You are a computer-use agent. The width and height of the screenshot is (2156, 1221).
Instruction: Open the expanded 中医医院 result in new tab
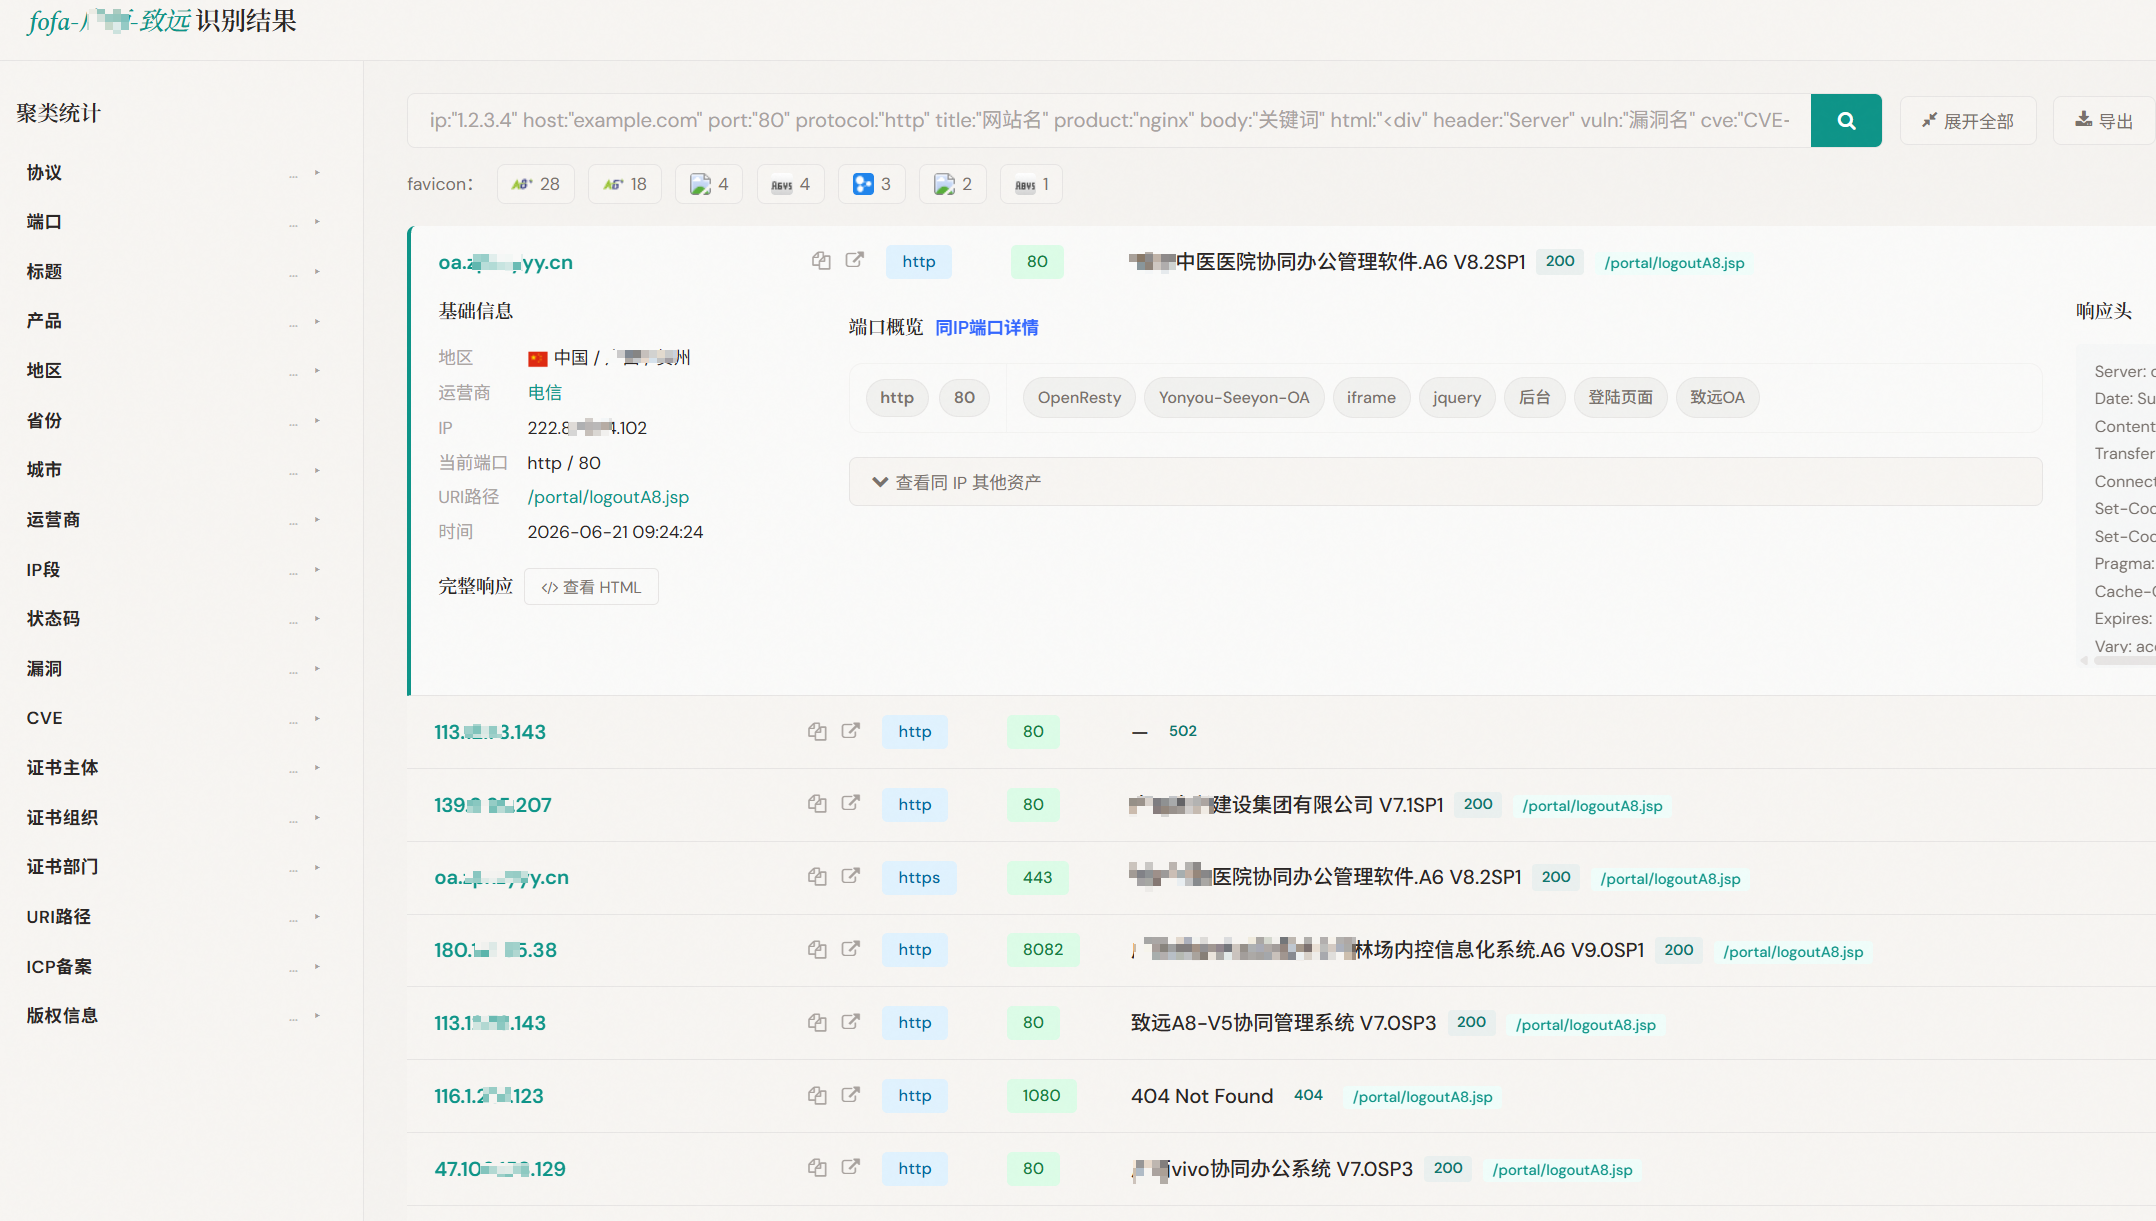[854, 260]
